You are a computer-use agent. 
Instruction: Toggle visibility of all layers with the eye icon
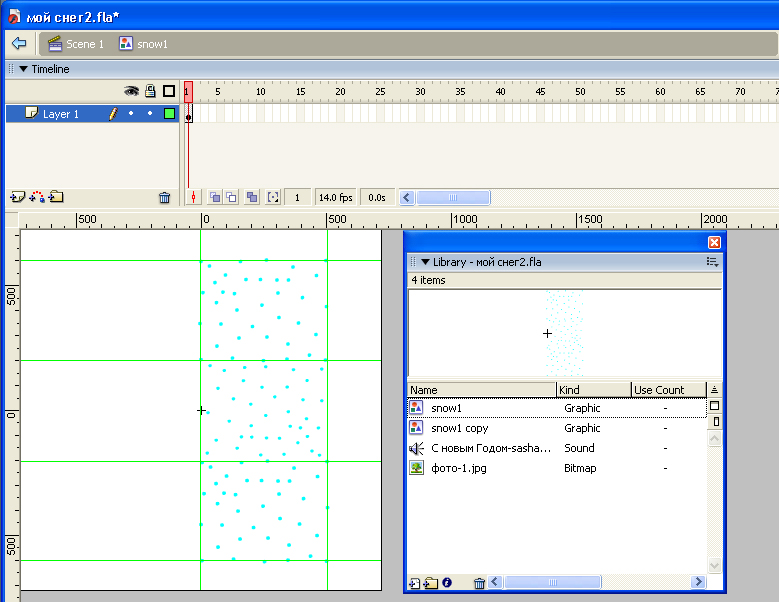(131, 91)
